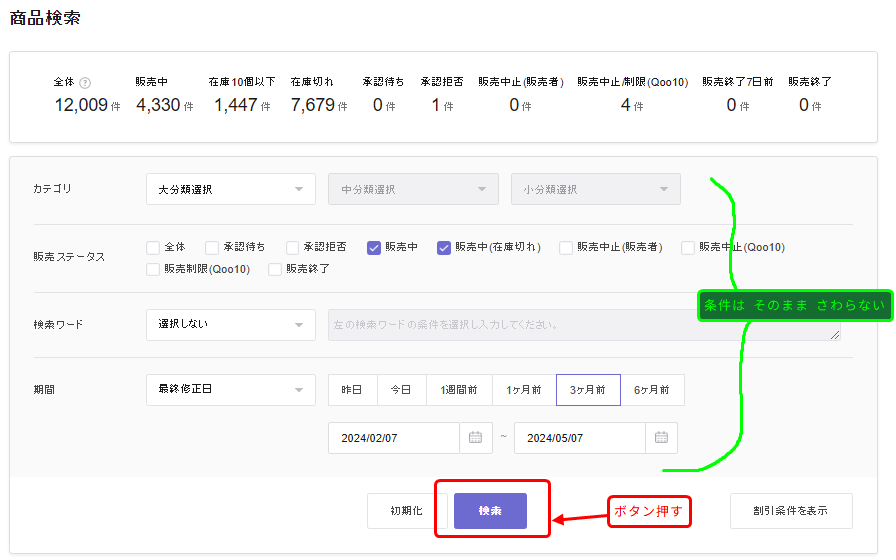Click the start date field 2024/02/07
Viewport: 896px width, 560px height.
pos(394,438)
